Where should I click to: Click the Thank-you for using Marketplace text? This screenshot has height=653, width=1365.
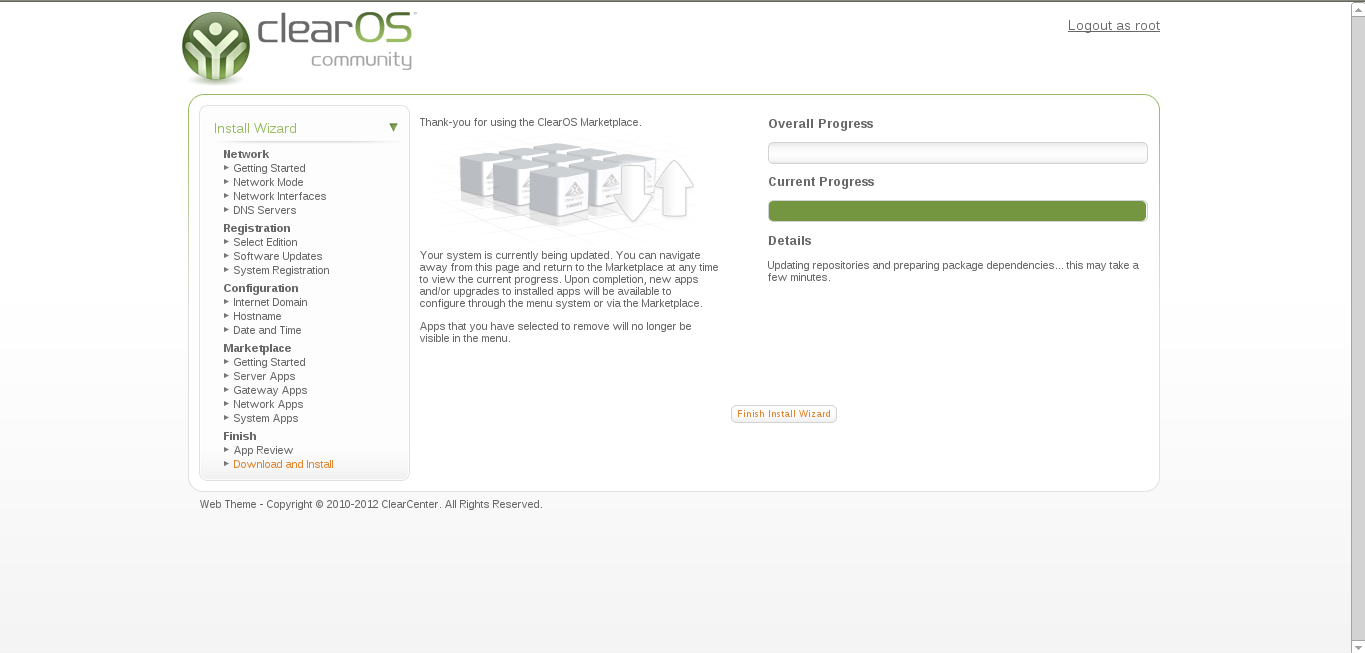(x=530, y=122)
